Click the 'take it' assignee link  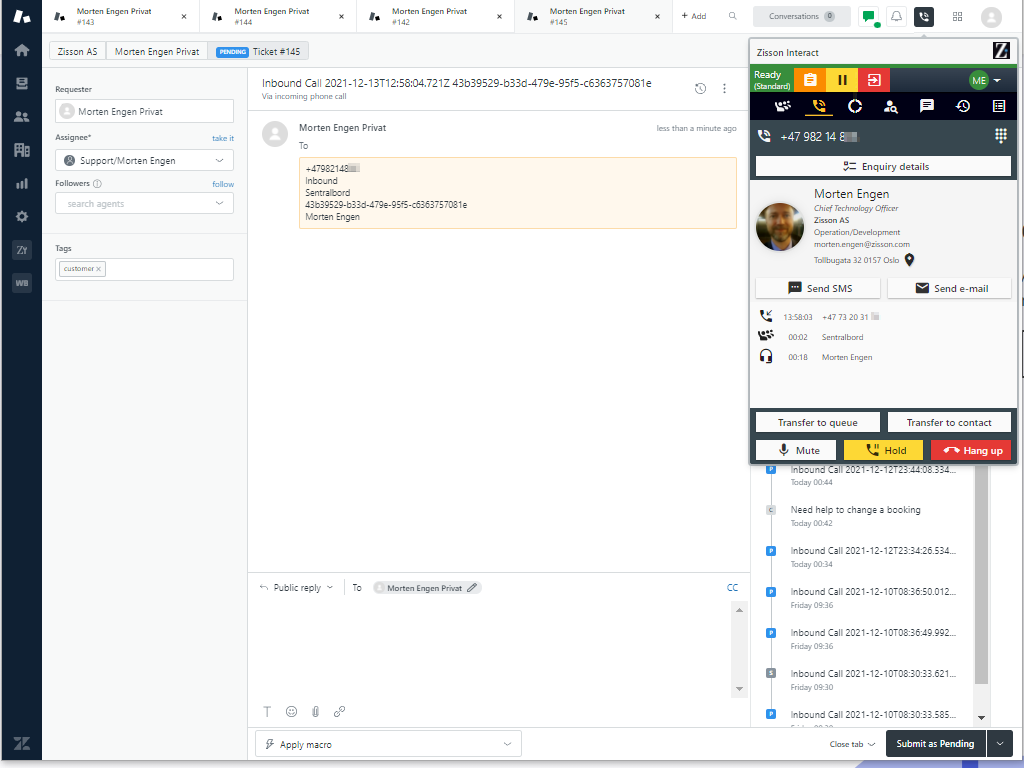223,138
